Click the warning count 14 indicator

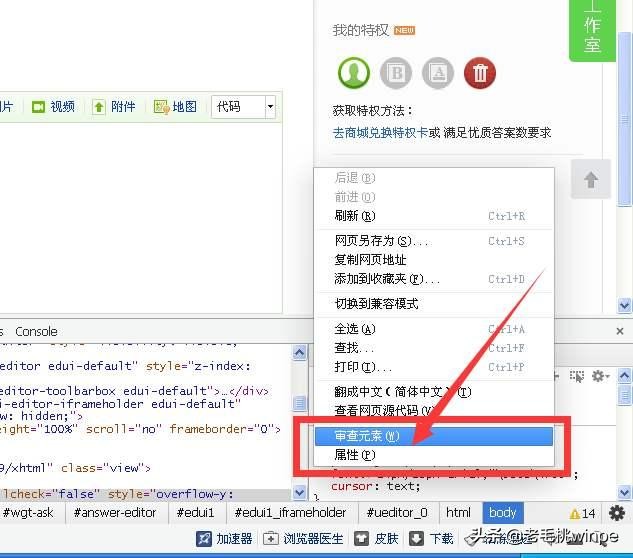point(582,514)
